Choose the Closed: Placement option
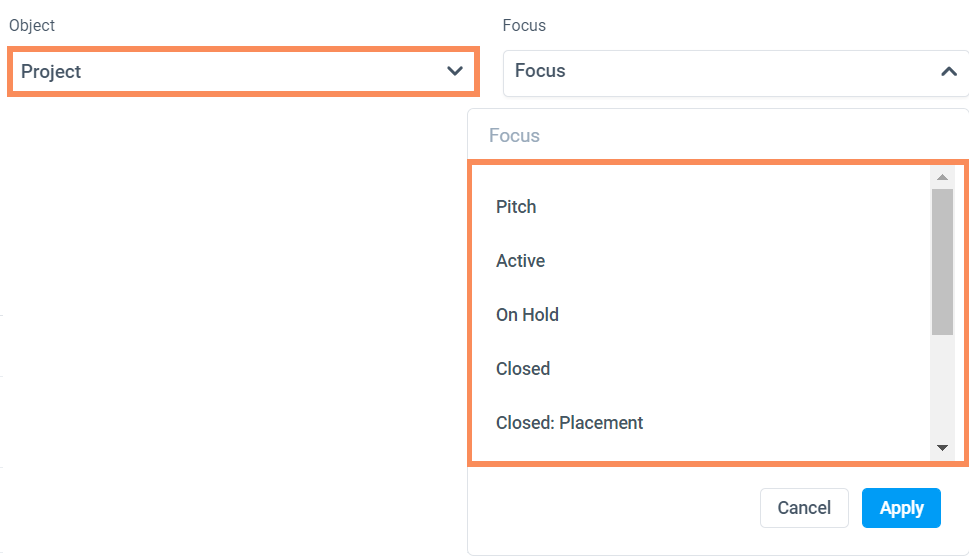Image resolution: width=969 pixels, height=556 pixels. point(569,423)
